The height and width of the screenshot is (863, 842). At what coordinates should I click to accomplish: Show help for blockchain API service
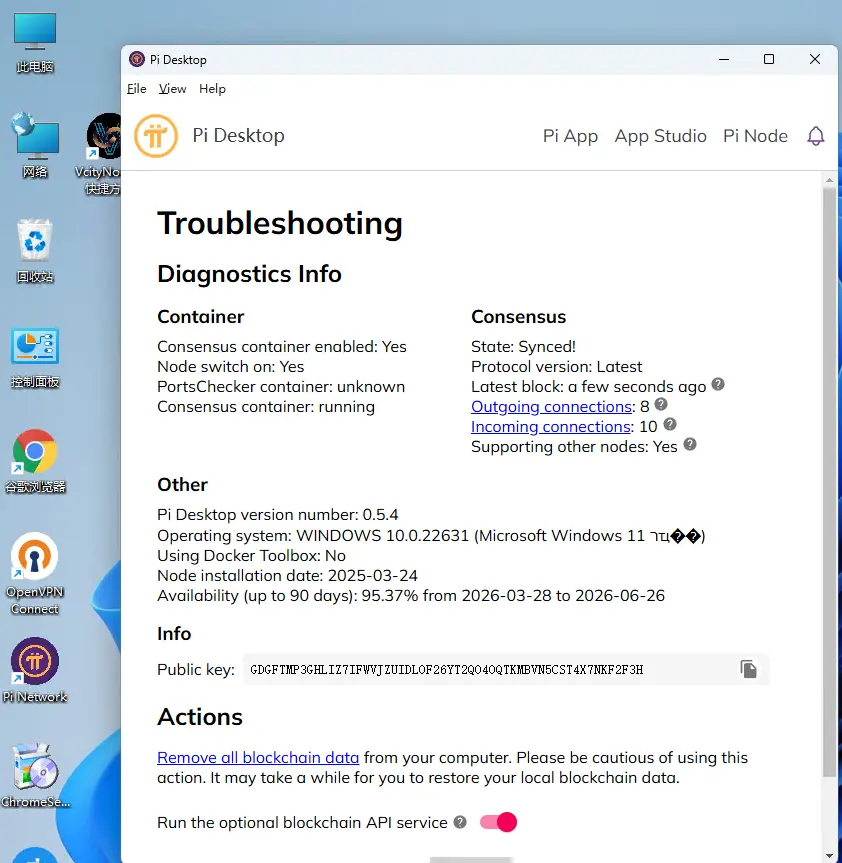[460, 822]
